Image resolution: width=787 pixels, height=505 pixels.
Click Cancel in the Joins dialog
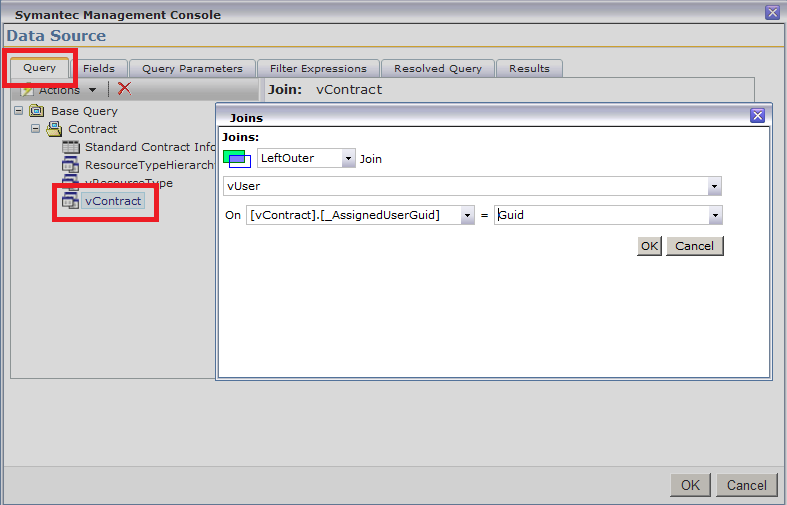point(695,246)
